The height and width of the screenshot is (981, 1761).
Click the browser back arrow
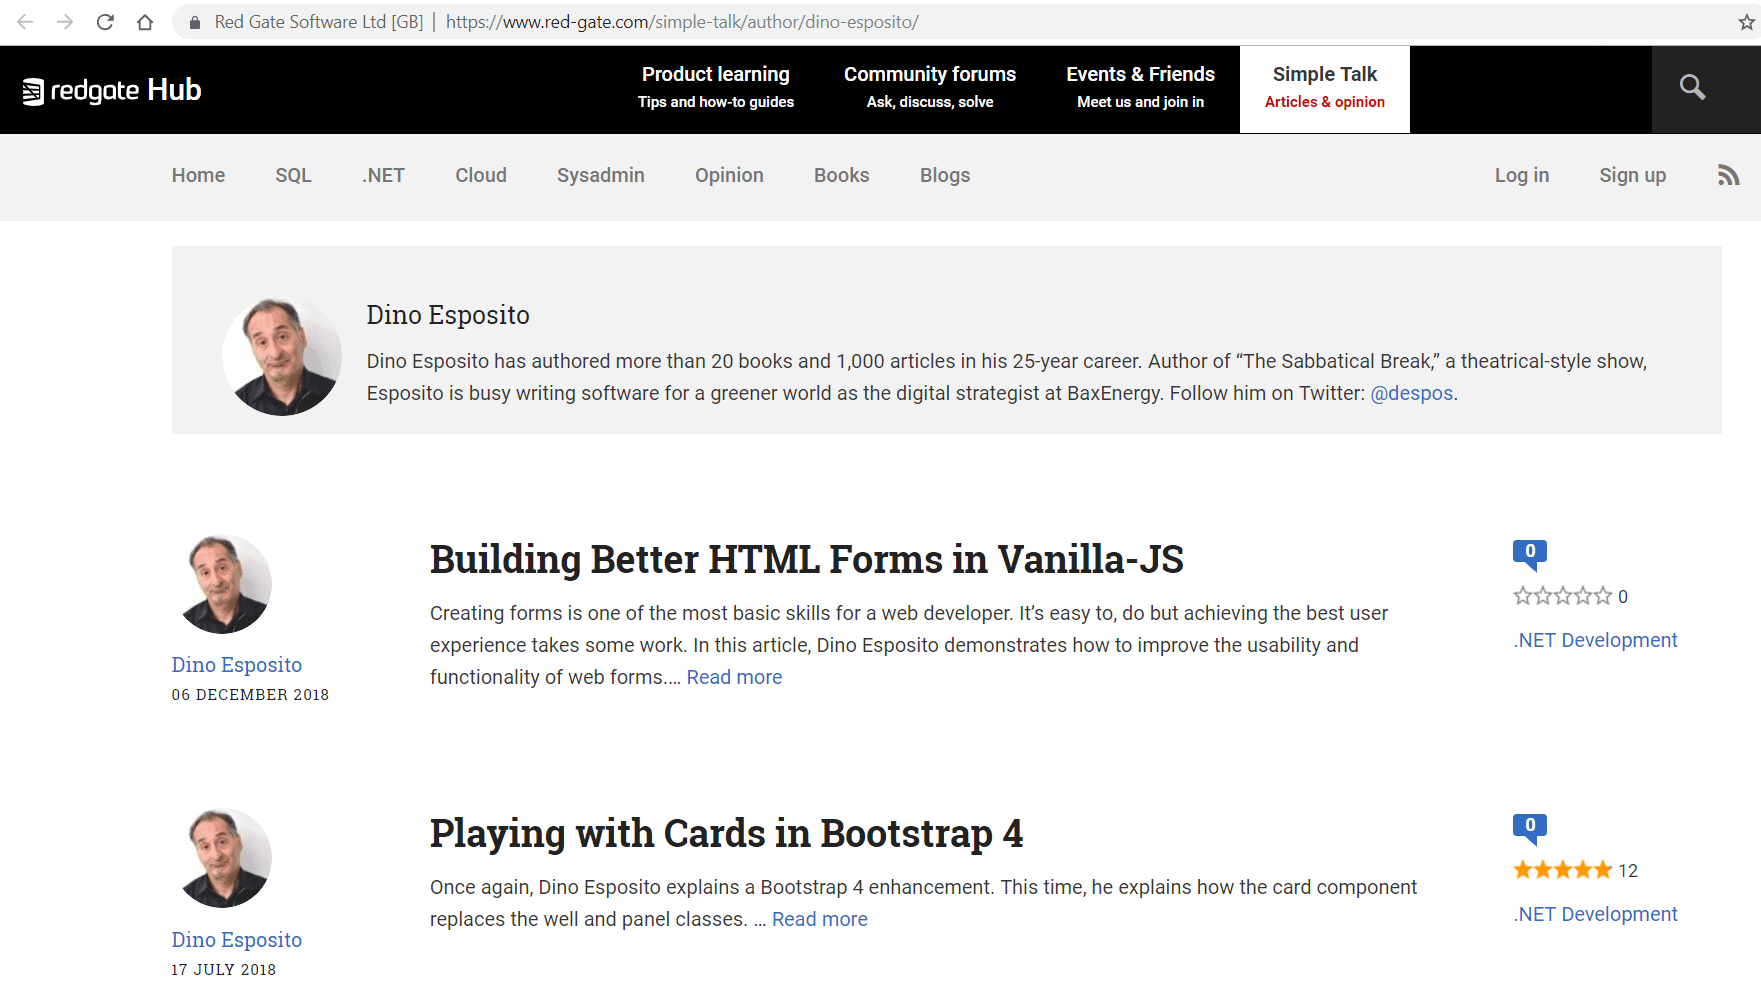25,22
